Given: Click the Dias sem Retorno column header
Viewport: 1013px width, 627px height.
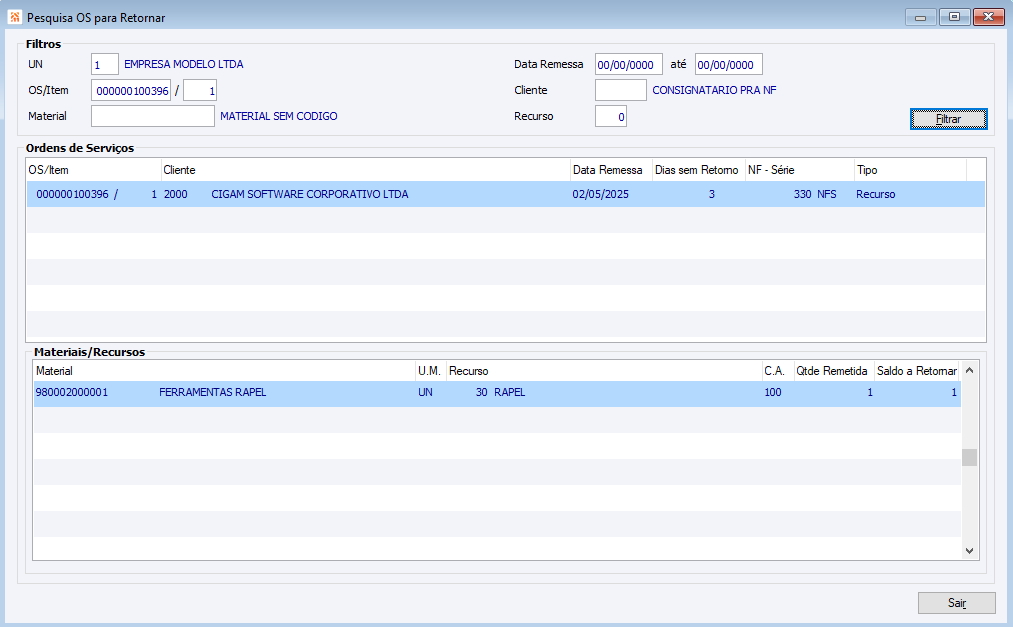Looking at the screenshot, I should coord(698,170).
